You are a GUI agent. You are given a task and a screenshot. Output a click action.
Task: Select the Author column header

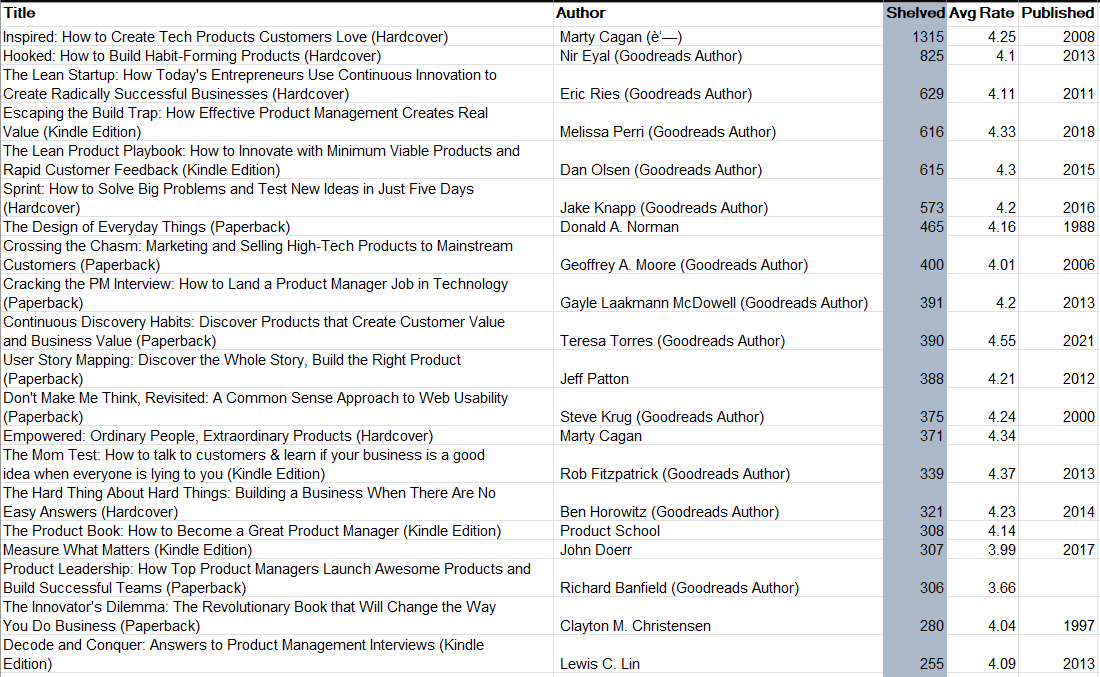(582, 13)
